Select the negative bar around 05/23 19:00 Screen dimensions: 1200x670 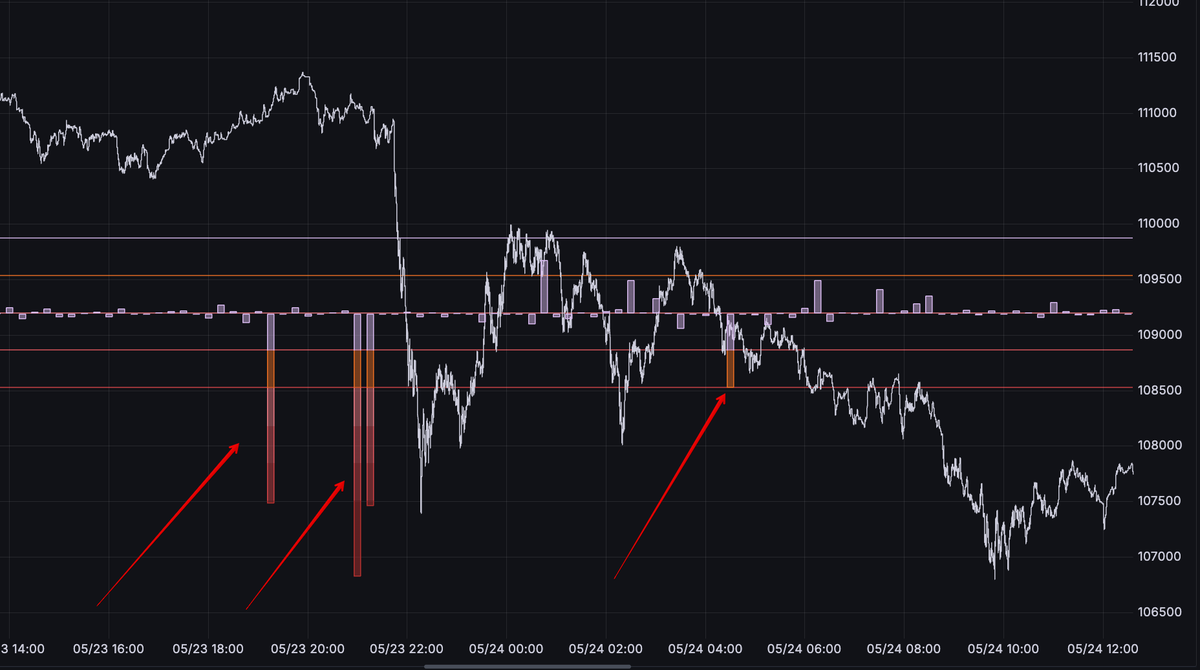click(x=271, y=408)
